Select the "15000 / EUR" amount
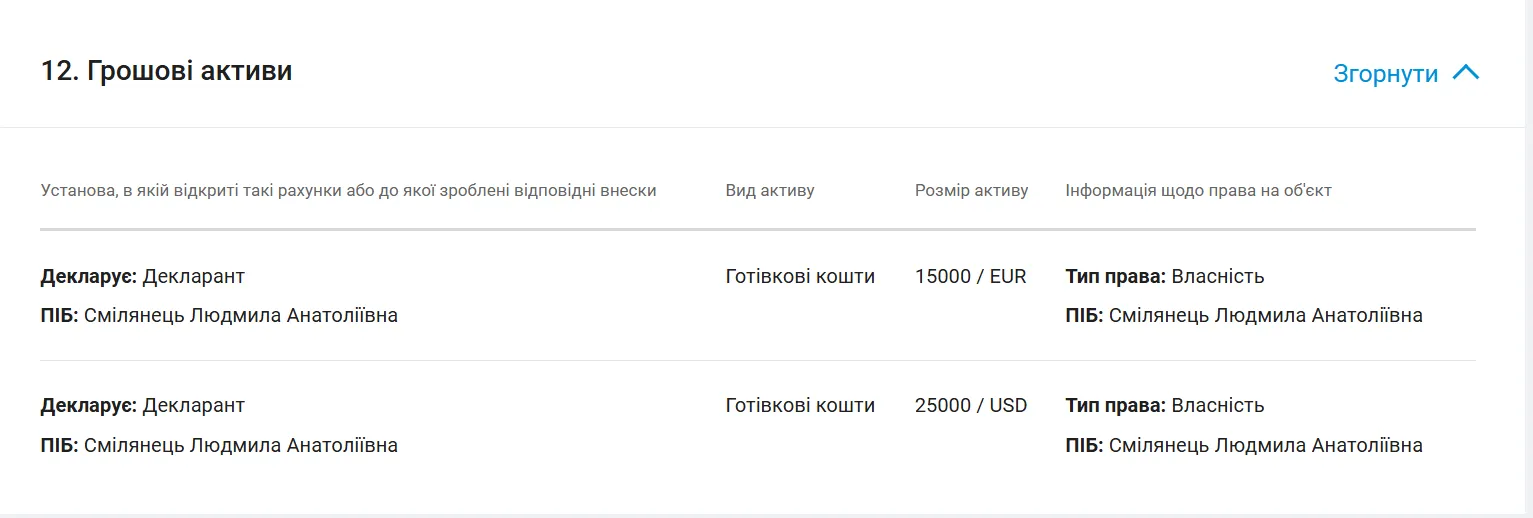This screenshot has height=518, width=1533. (970, 277)
